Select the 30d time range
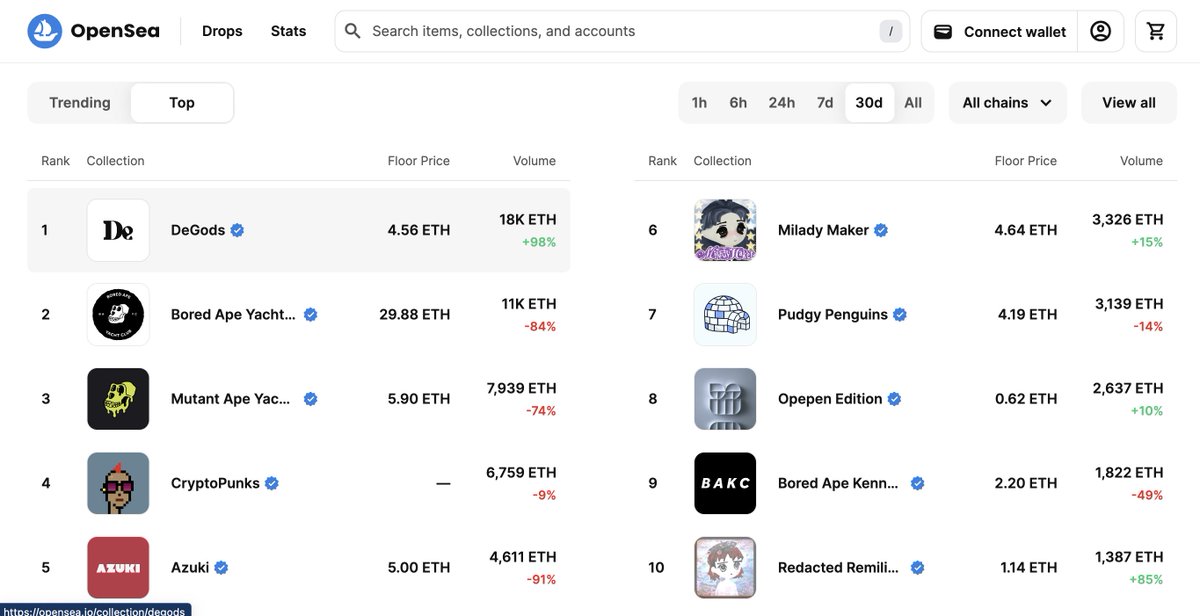Viewport: 1200px width, 616px height. [869, 103]
